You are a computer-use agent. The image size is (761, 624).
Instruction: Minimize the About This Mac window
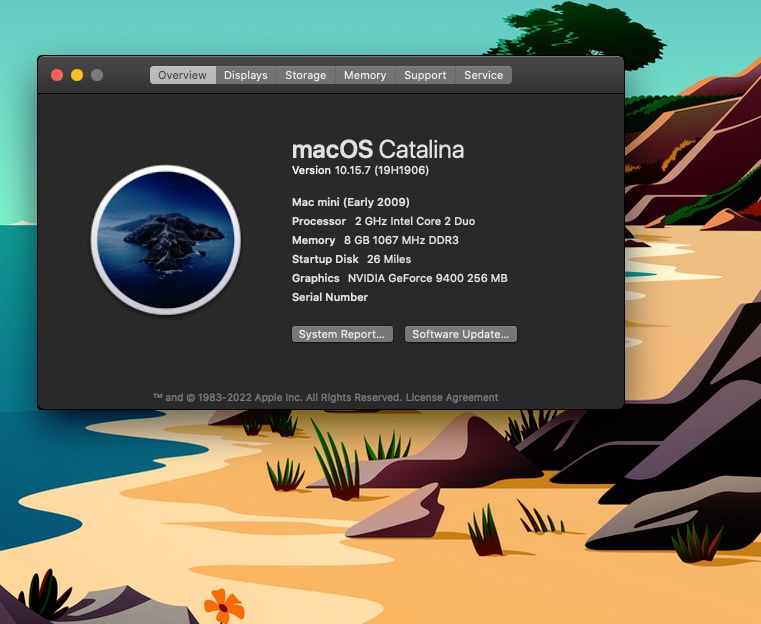pos(77,75)
